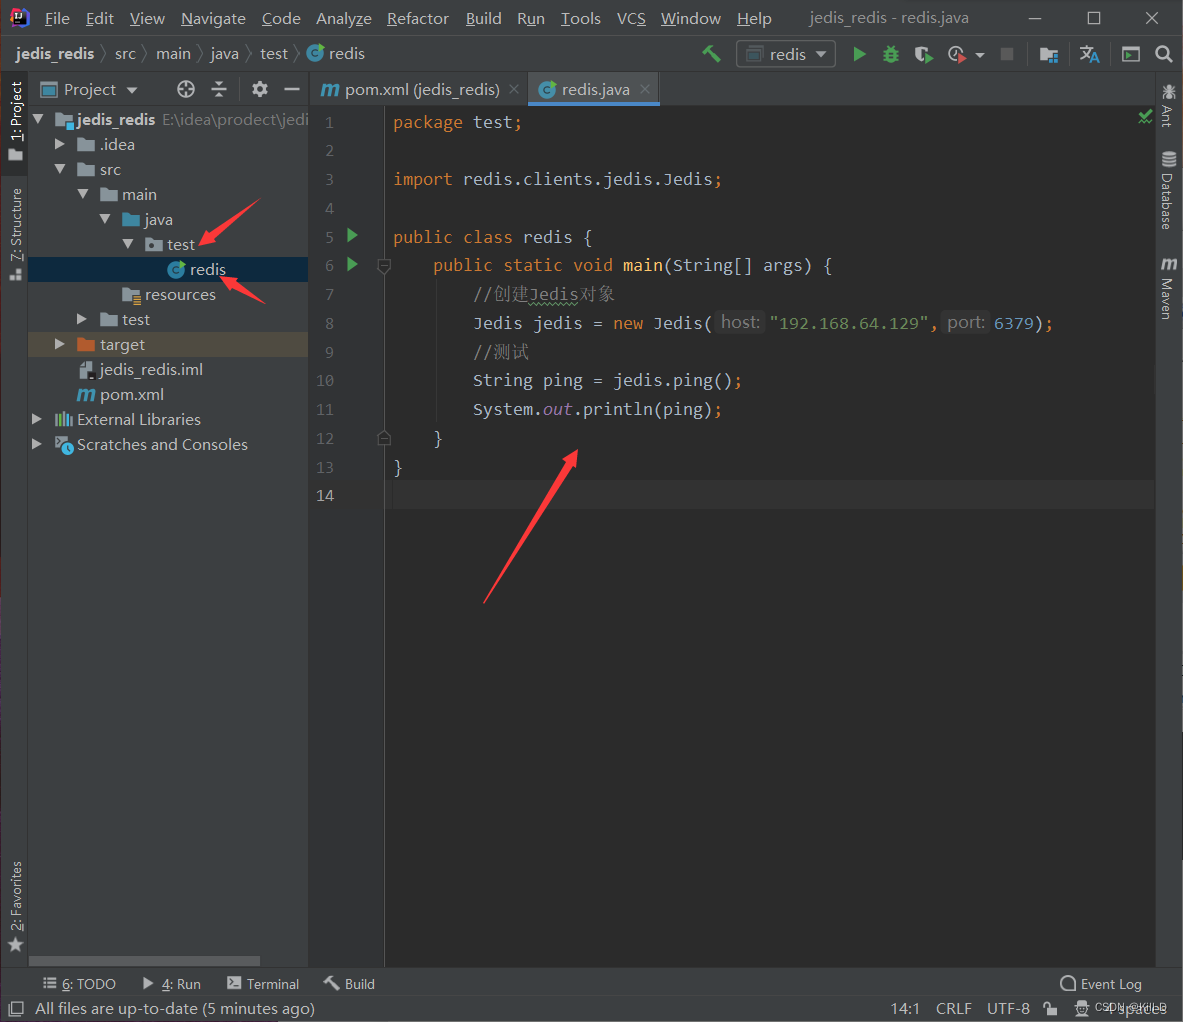Click UTF-8 encoding in status bar
Viewport: 1183px width, 1022px height.
coord(1008,1008)
